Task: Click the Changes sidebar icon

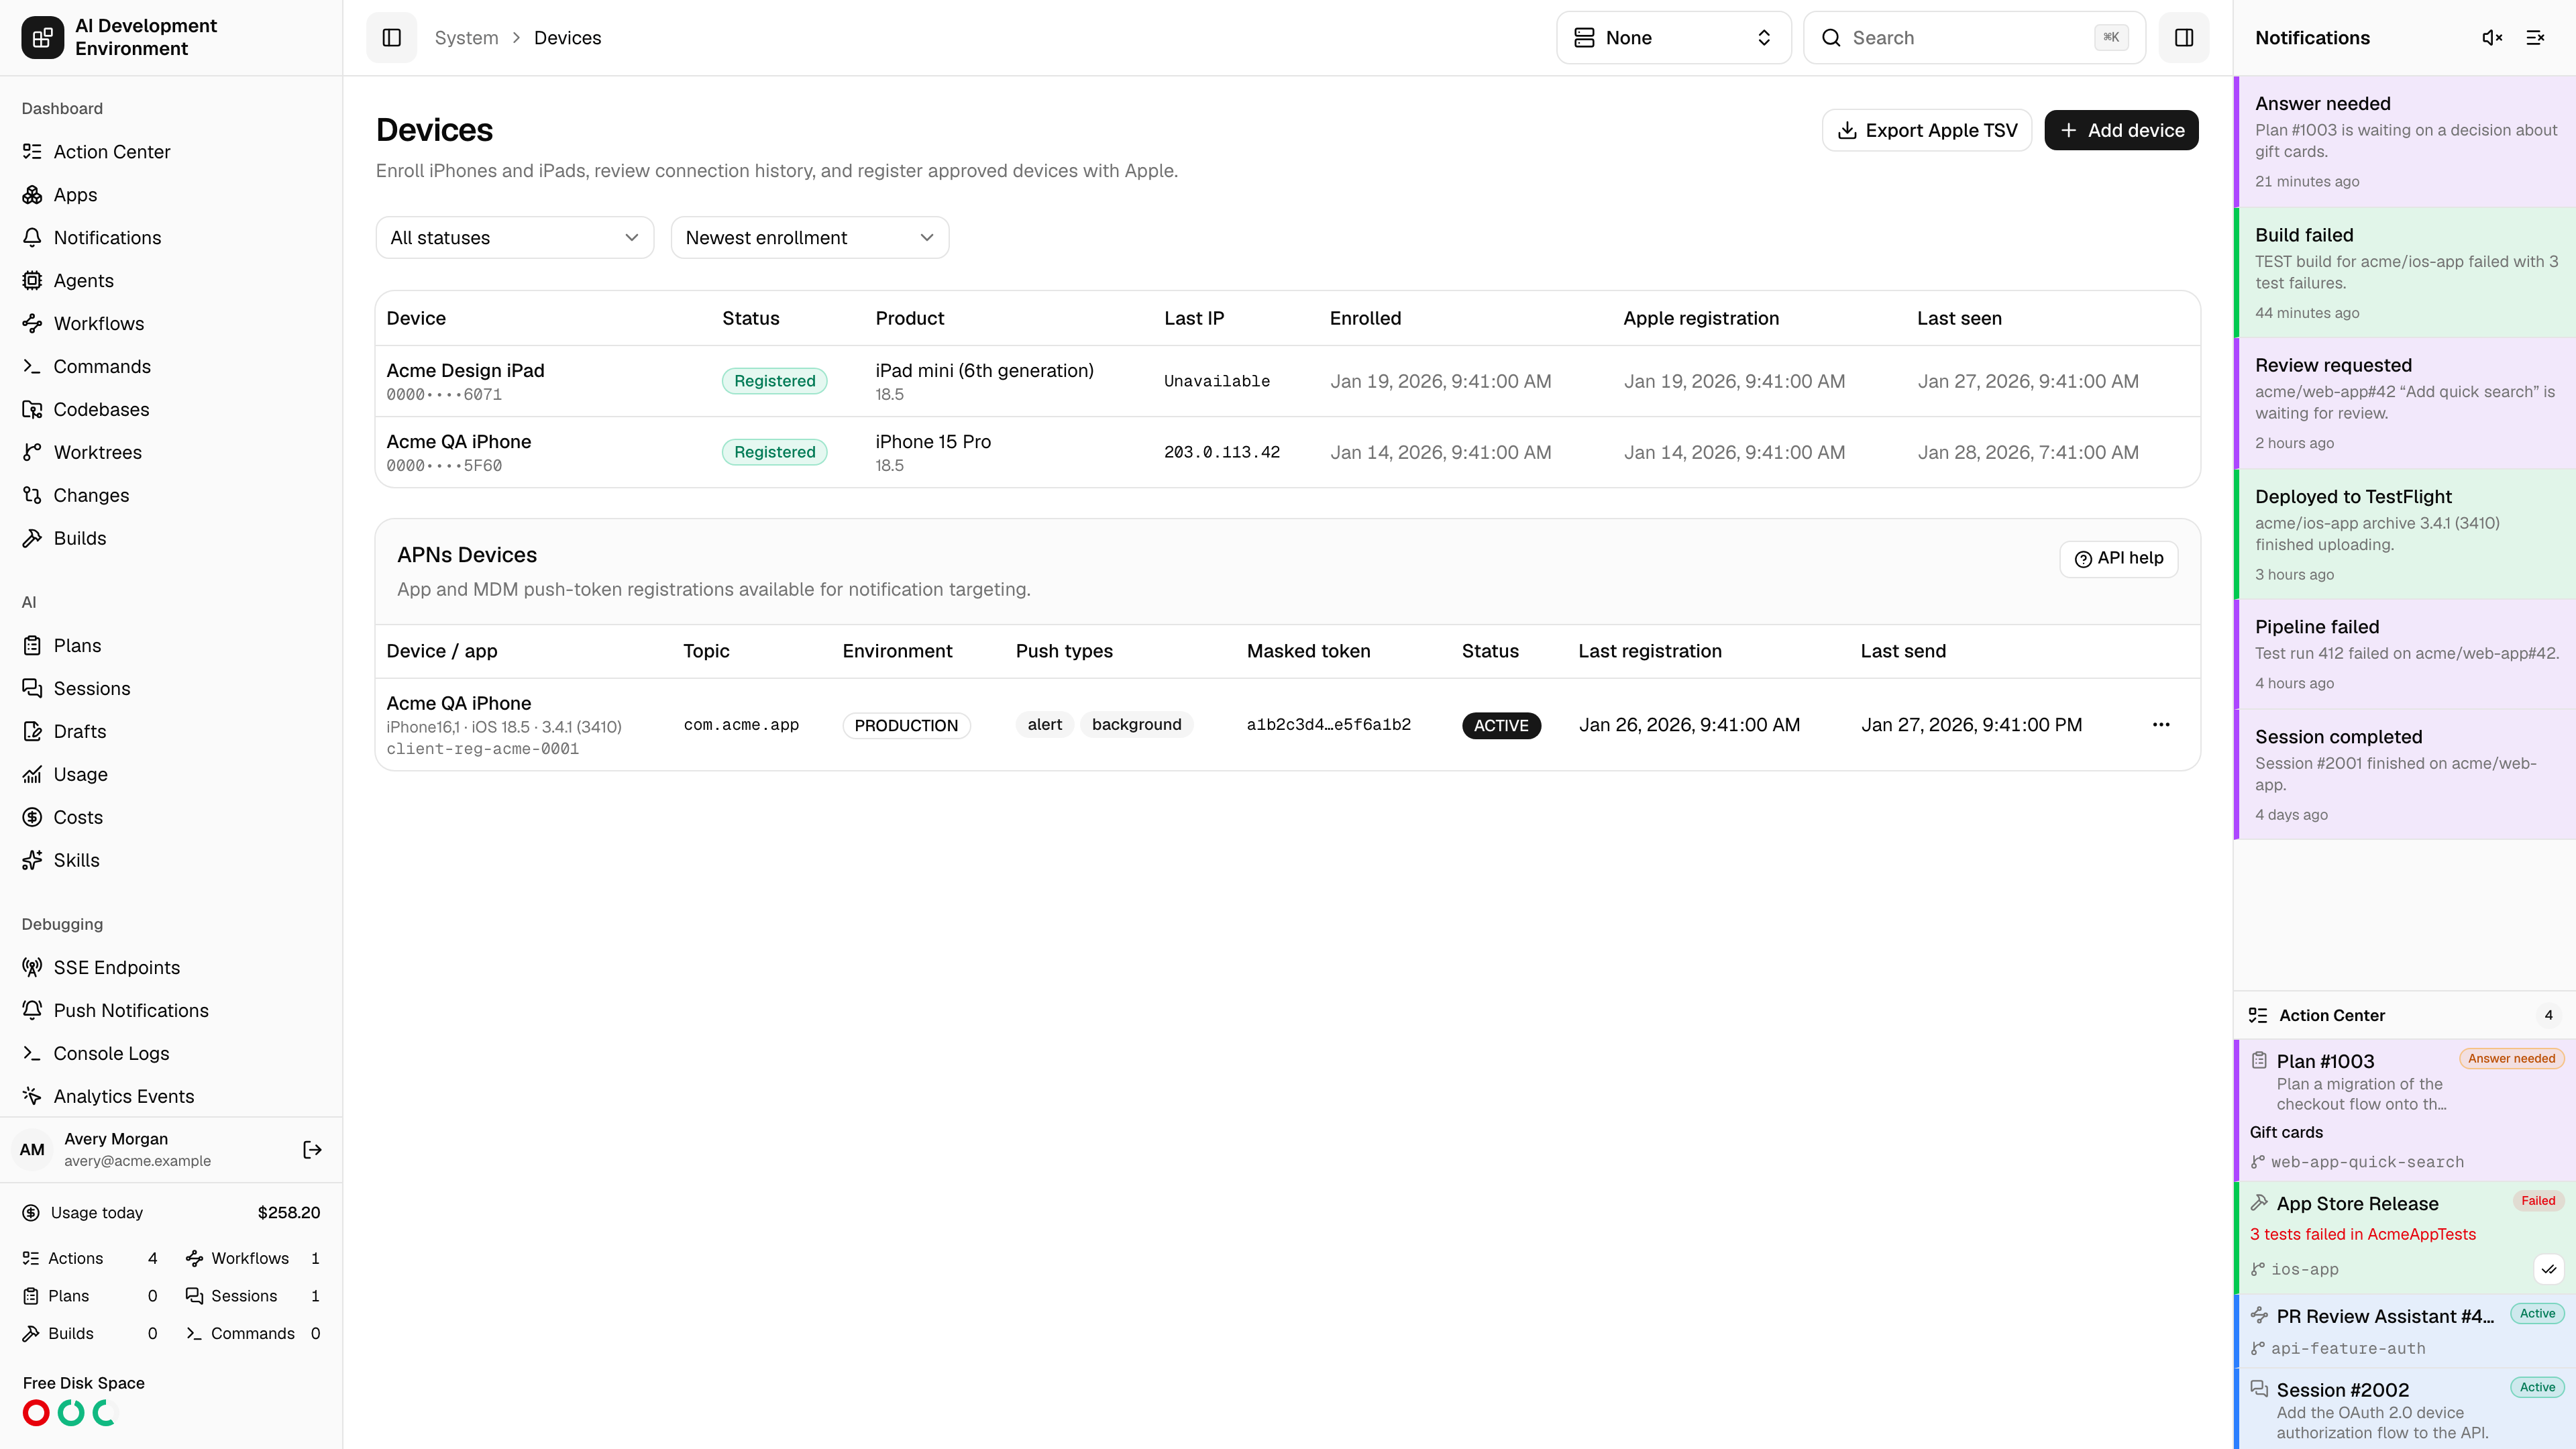Action: coord(32,496)
